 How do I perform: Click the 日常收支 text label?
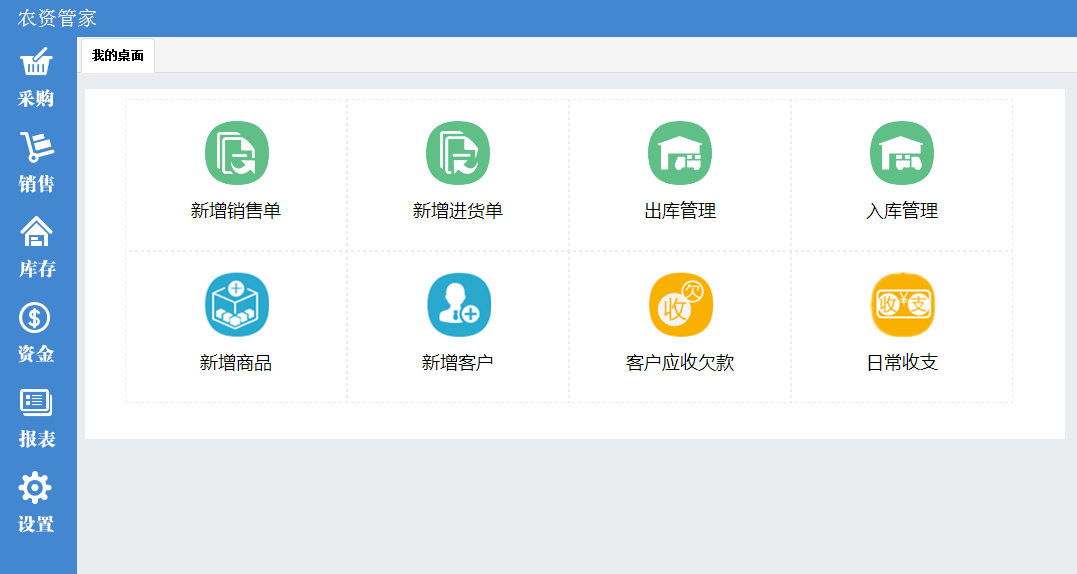coord(902,363)
